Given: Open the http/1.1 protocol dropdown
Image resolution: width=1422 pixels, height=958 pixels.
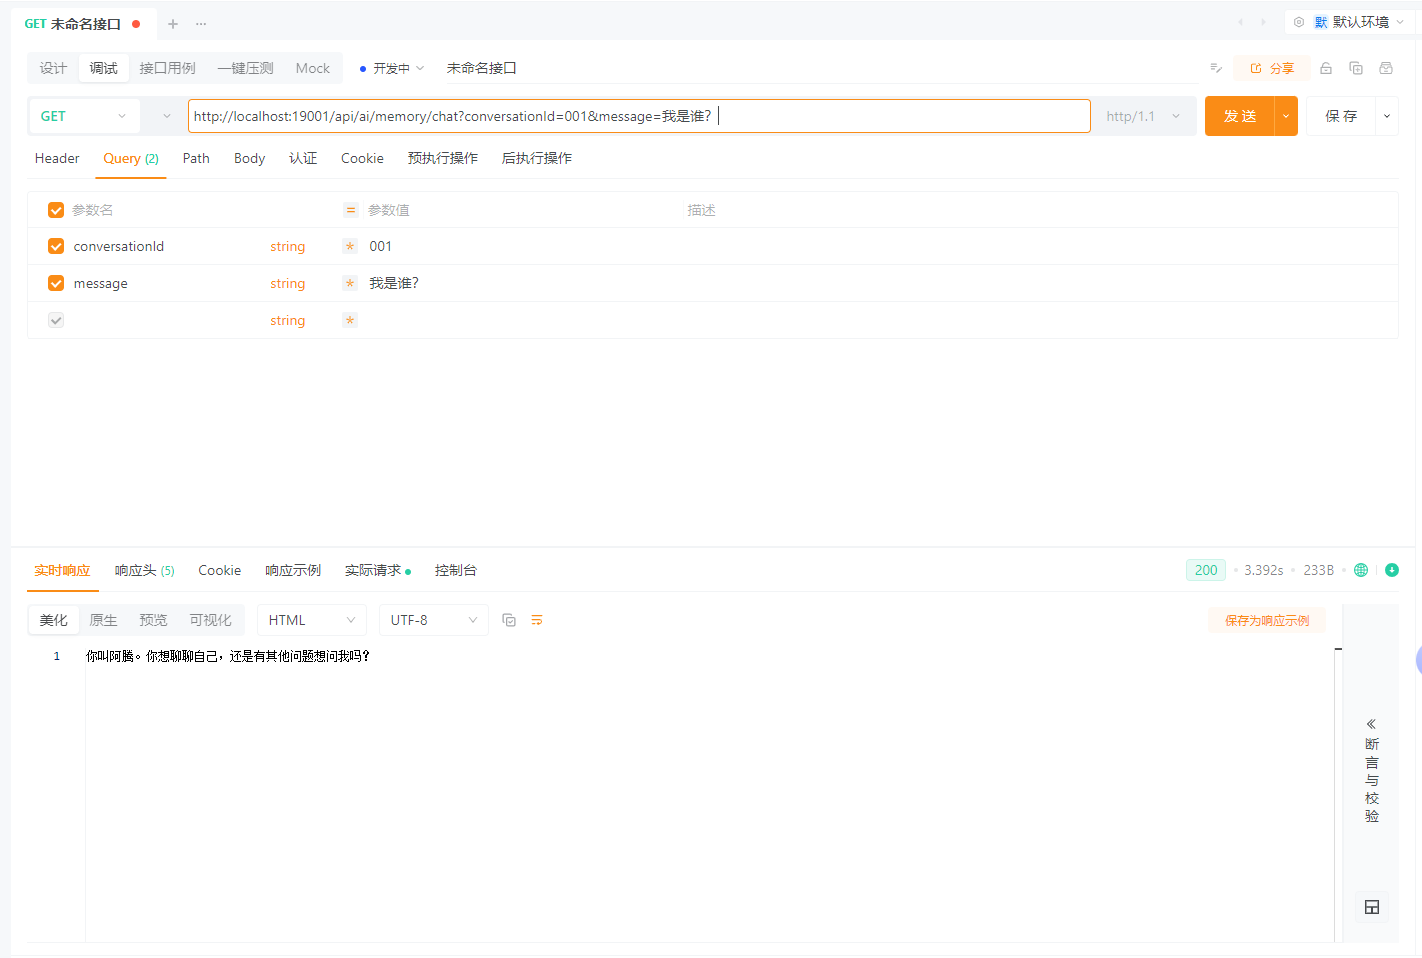Looking at the screenshot, I should [x=1143, y=116].
